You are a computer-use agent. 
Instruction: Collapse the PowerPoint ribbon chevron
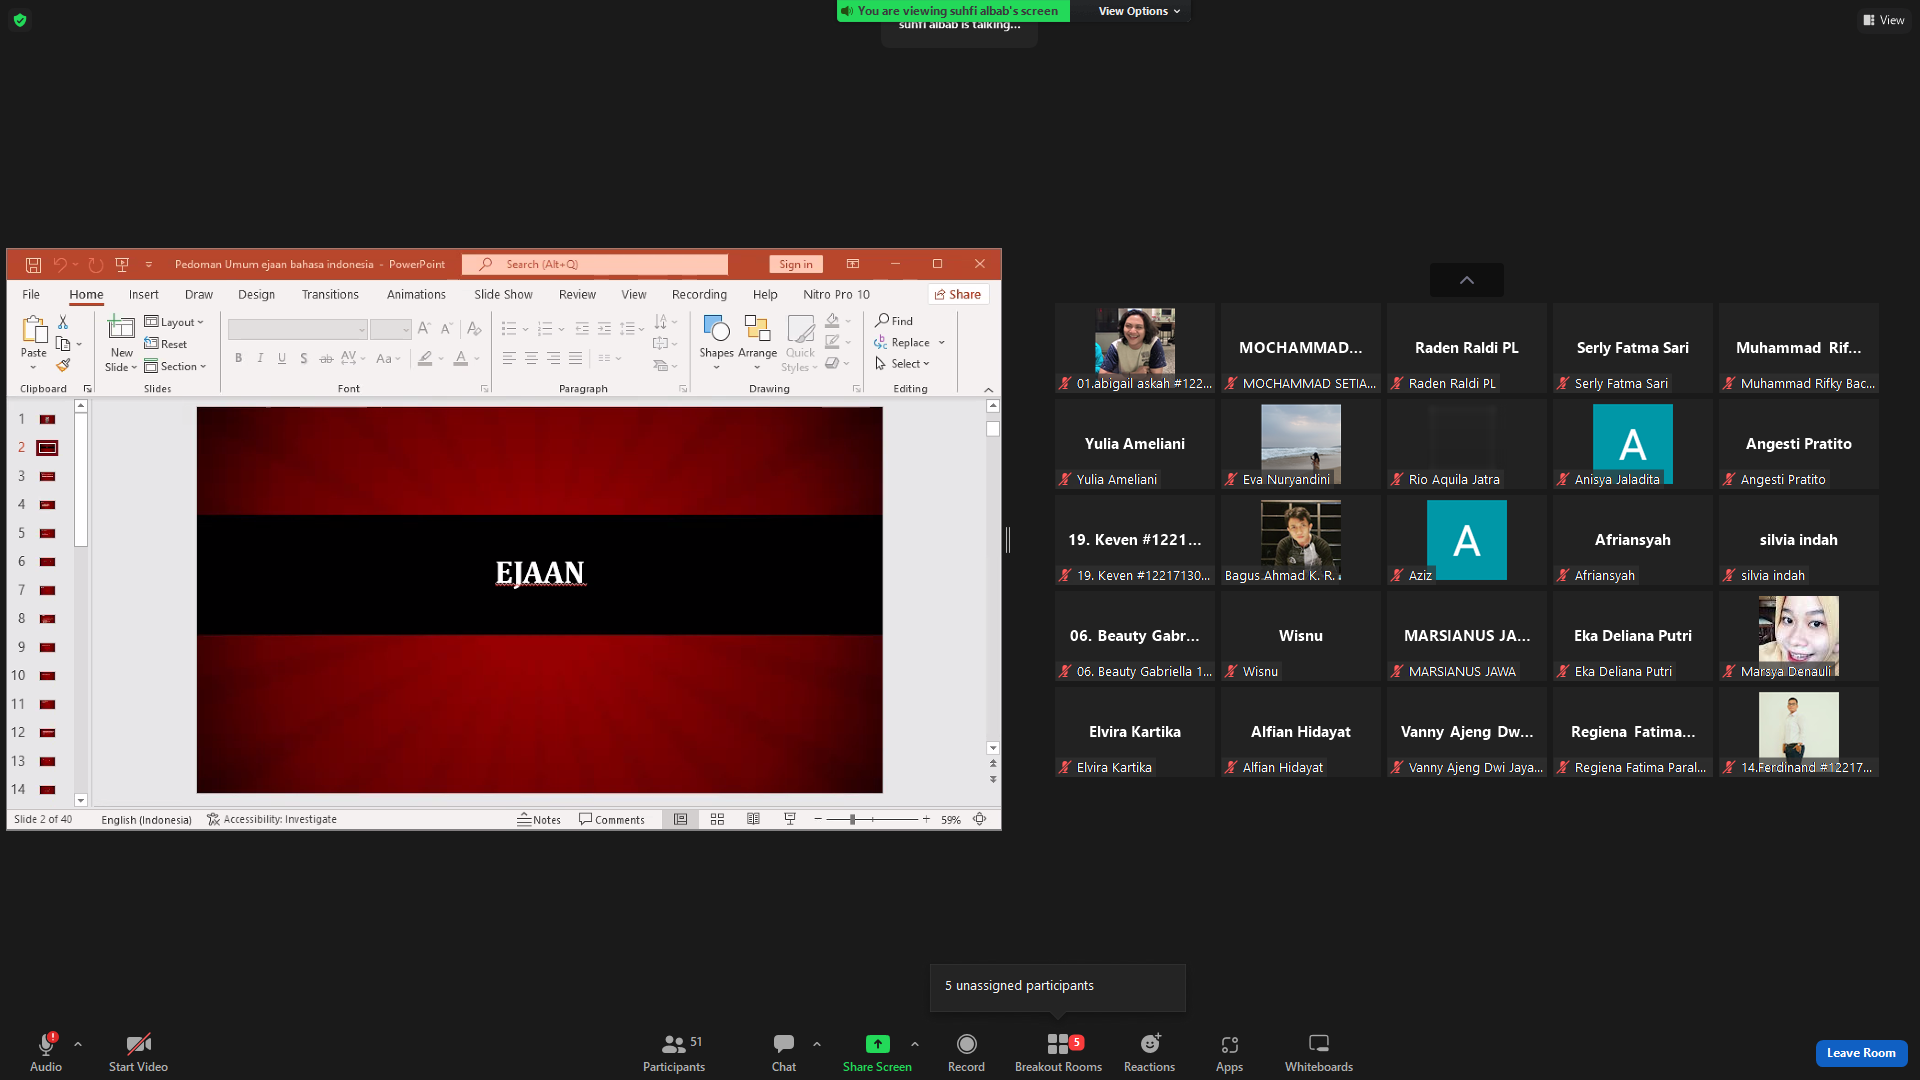pyautogui.click(x=989, y=390)
